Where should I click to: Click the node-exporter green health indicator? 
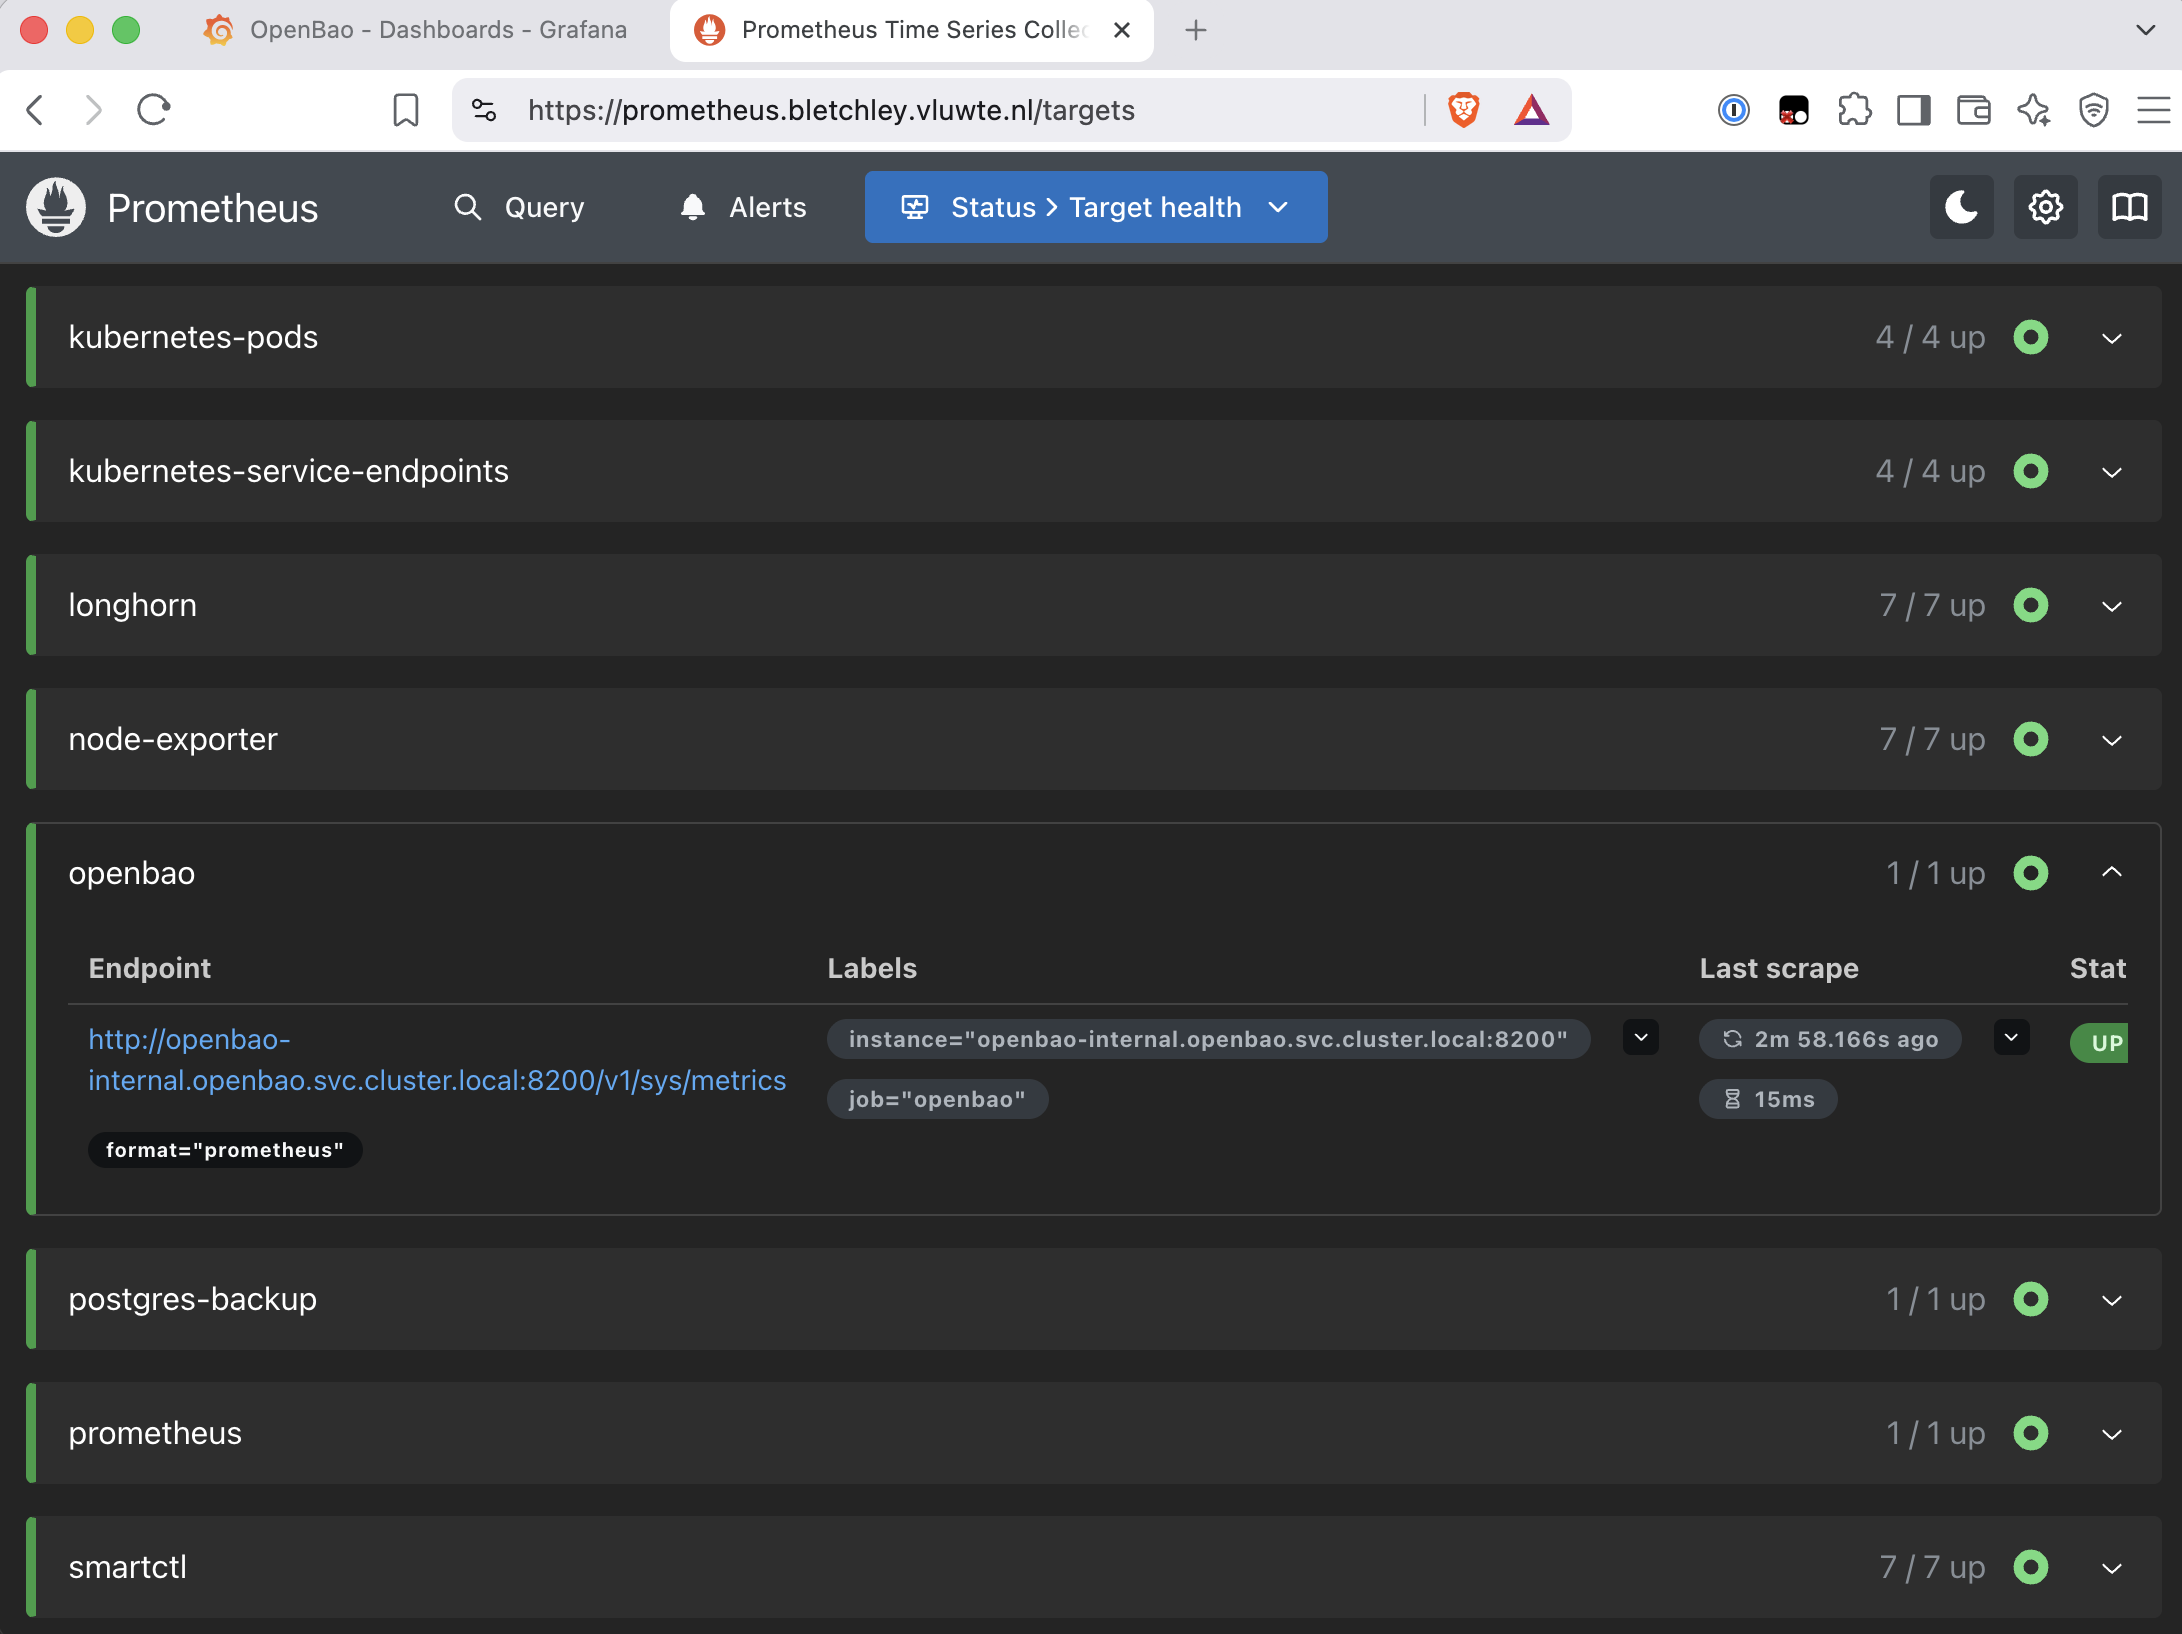(x=2030, y=739)
